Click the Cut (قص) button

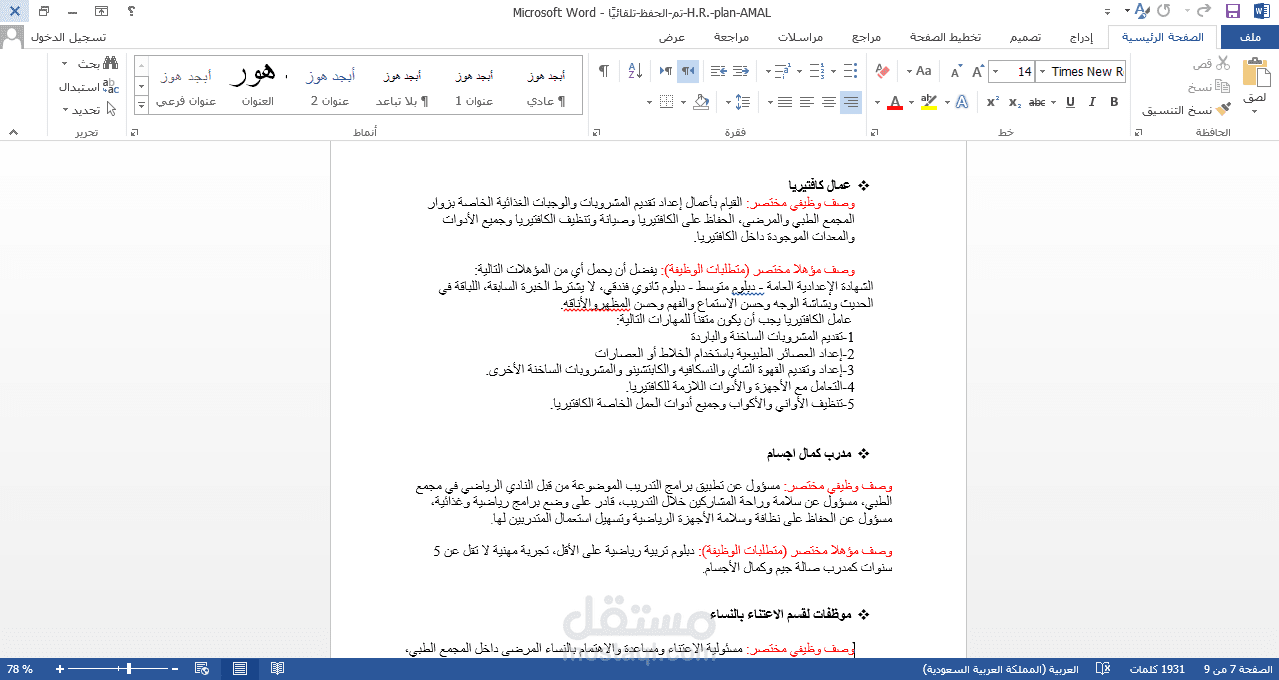(x=1209, y=63)
